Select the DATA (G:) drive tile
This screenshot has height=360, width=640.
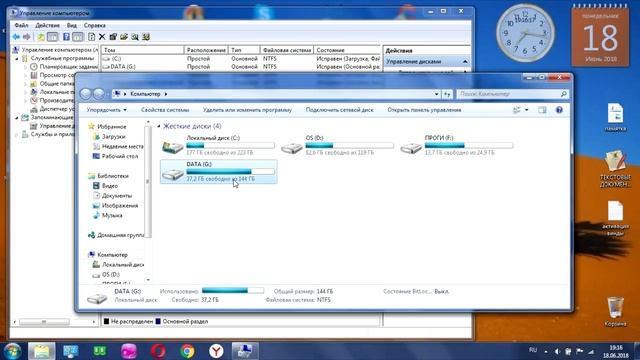pos(218,171)
